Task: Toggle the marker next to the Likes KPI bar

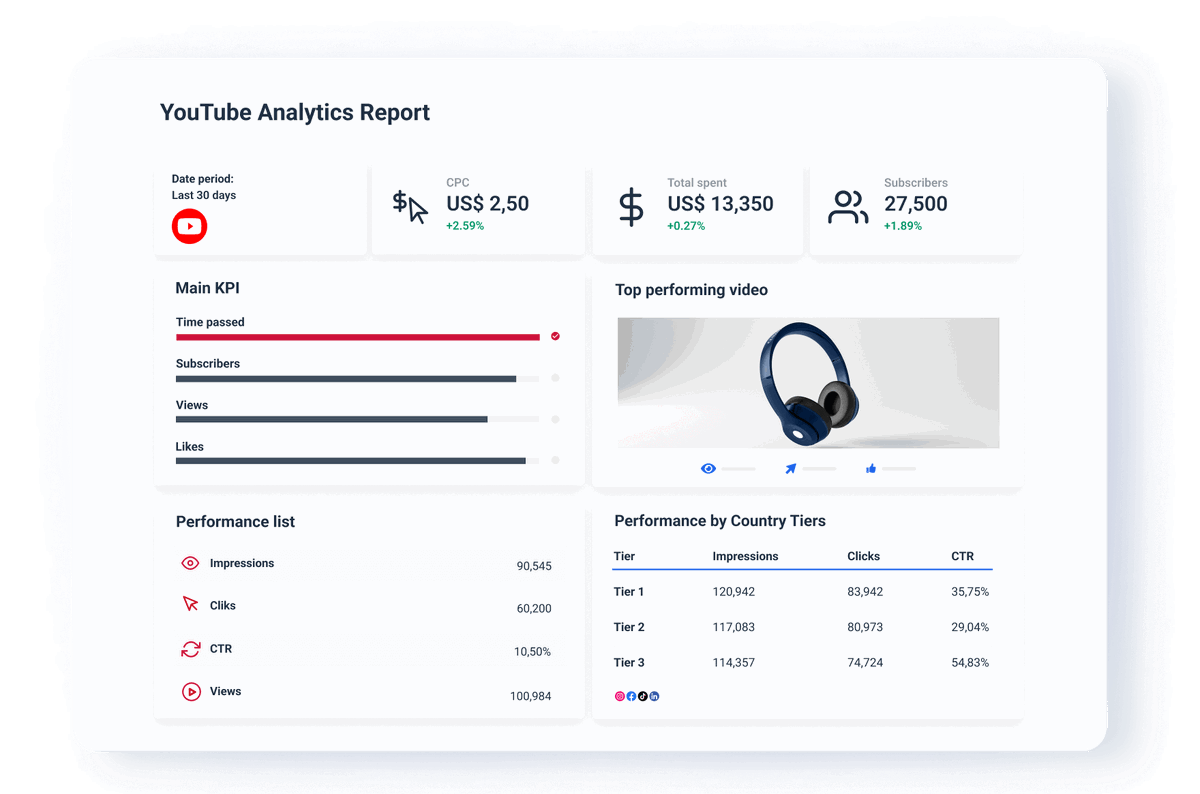Action: 555,461
